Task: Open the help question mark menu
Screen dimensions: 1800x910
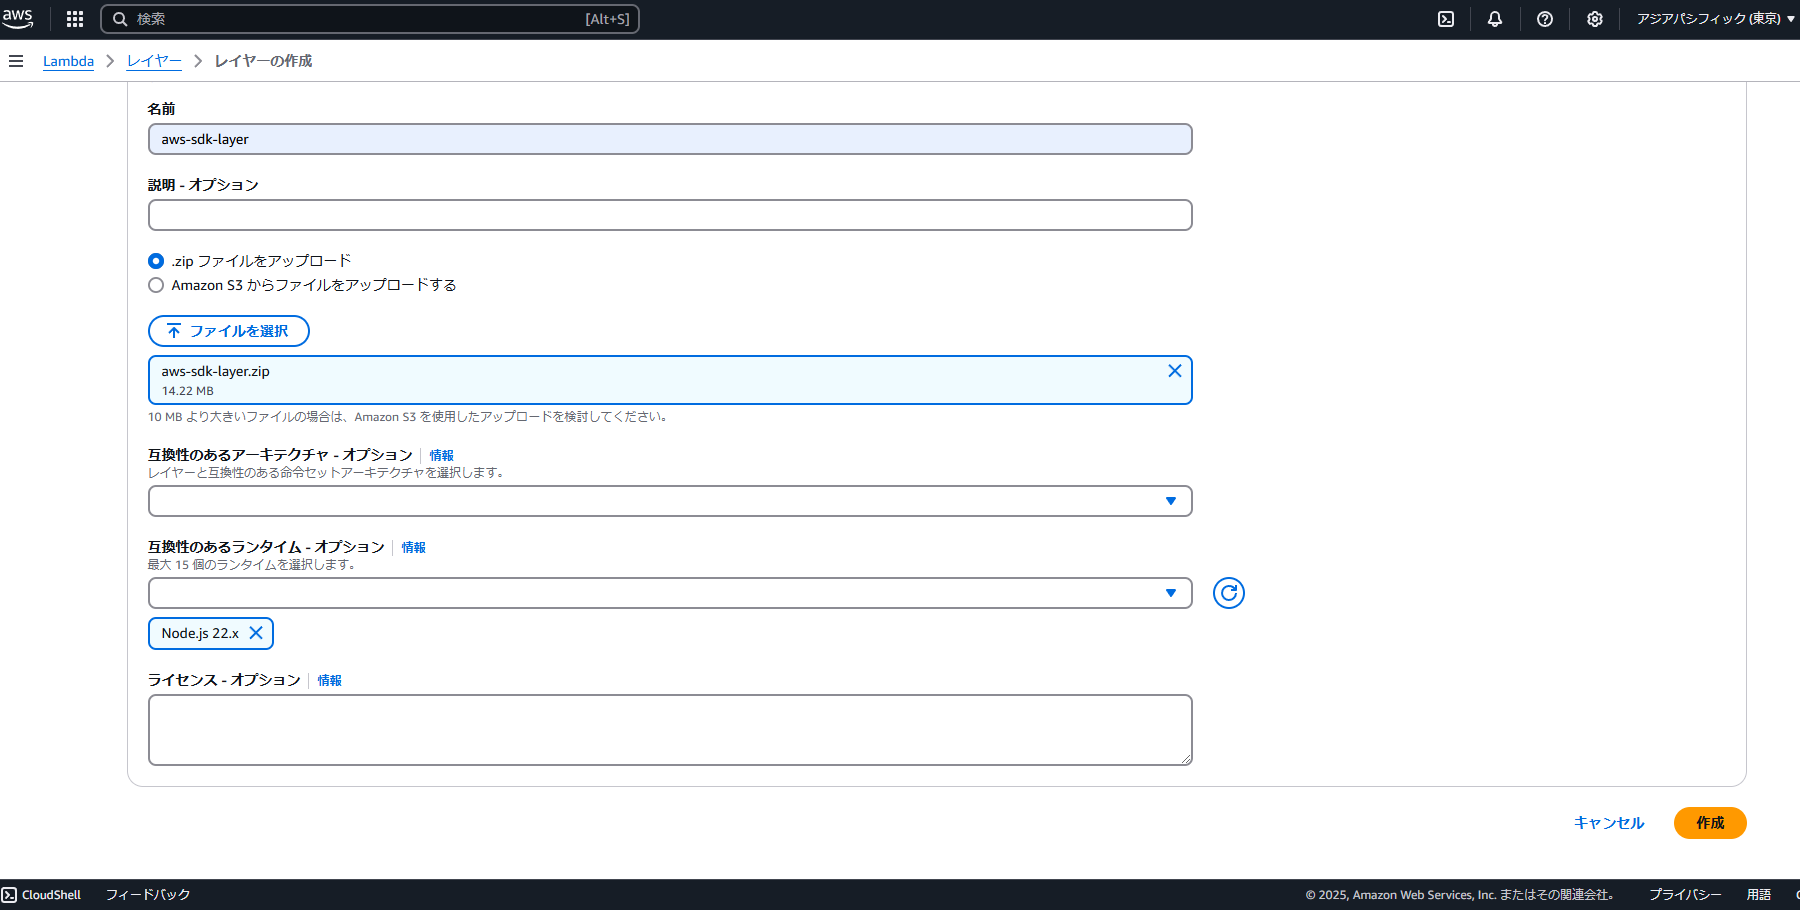Action: pos(1545,19)
